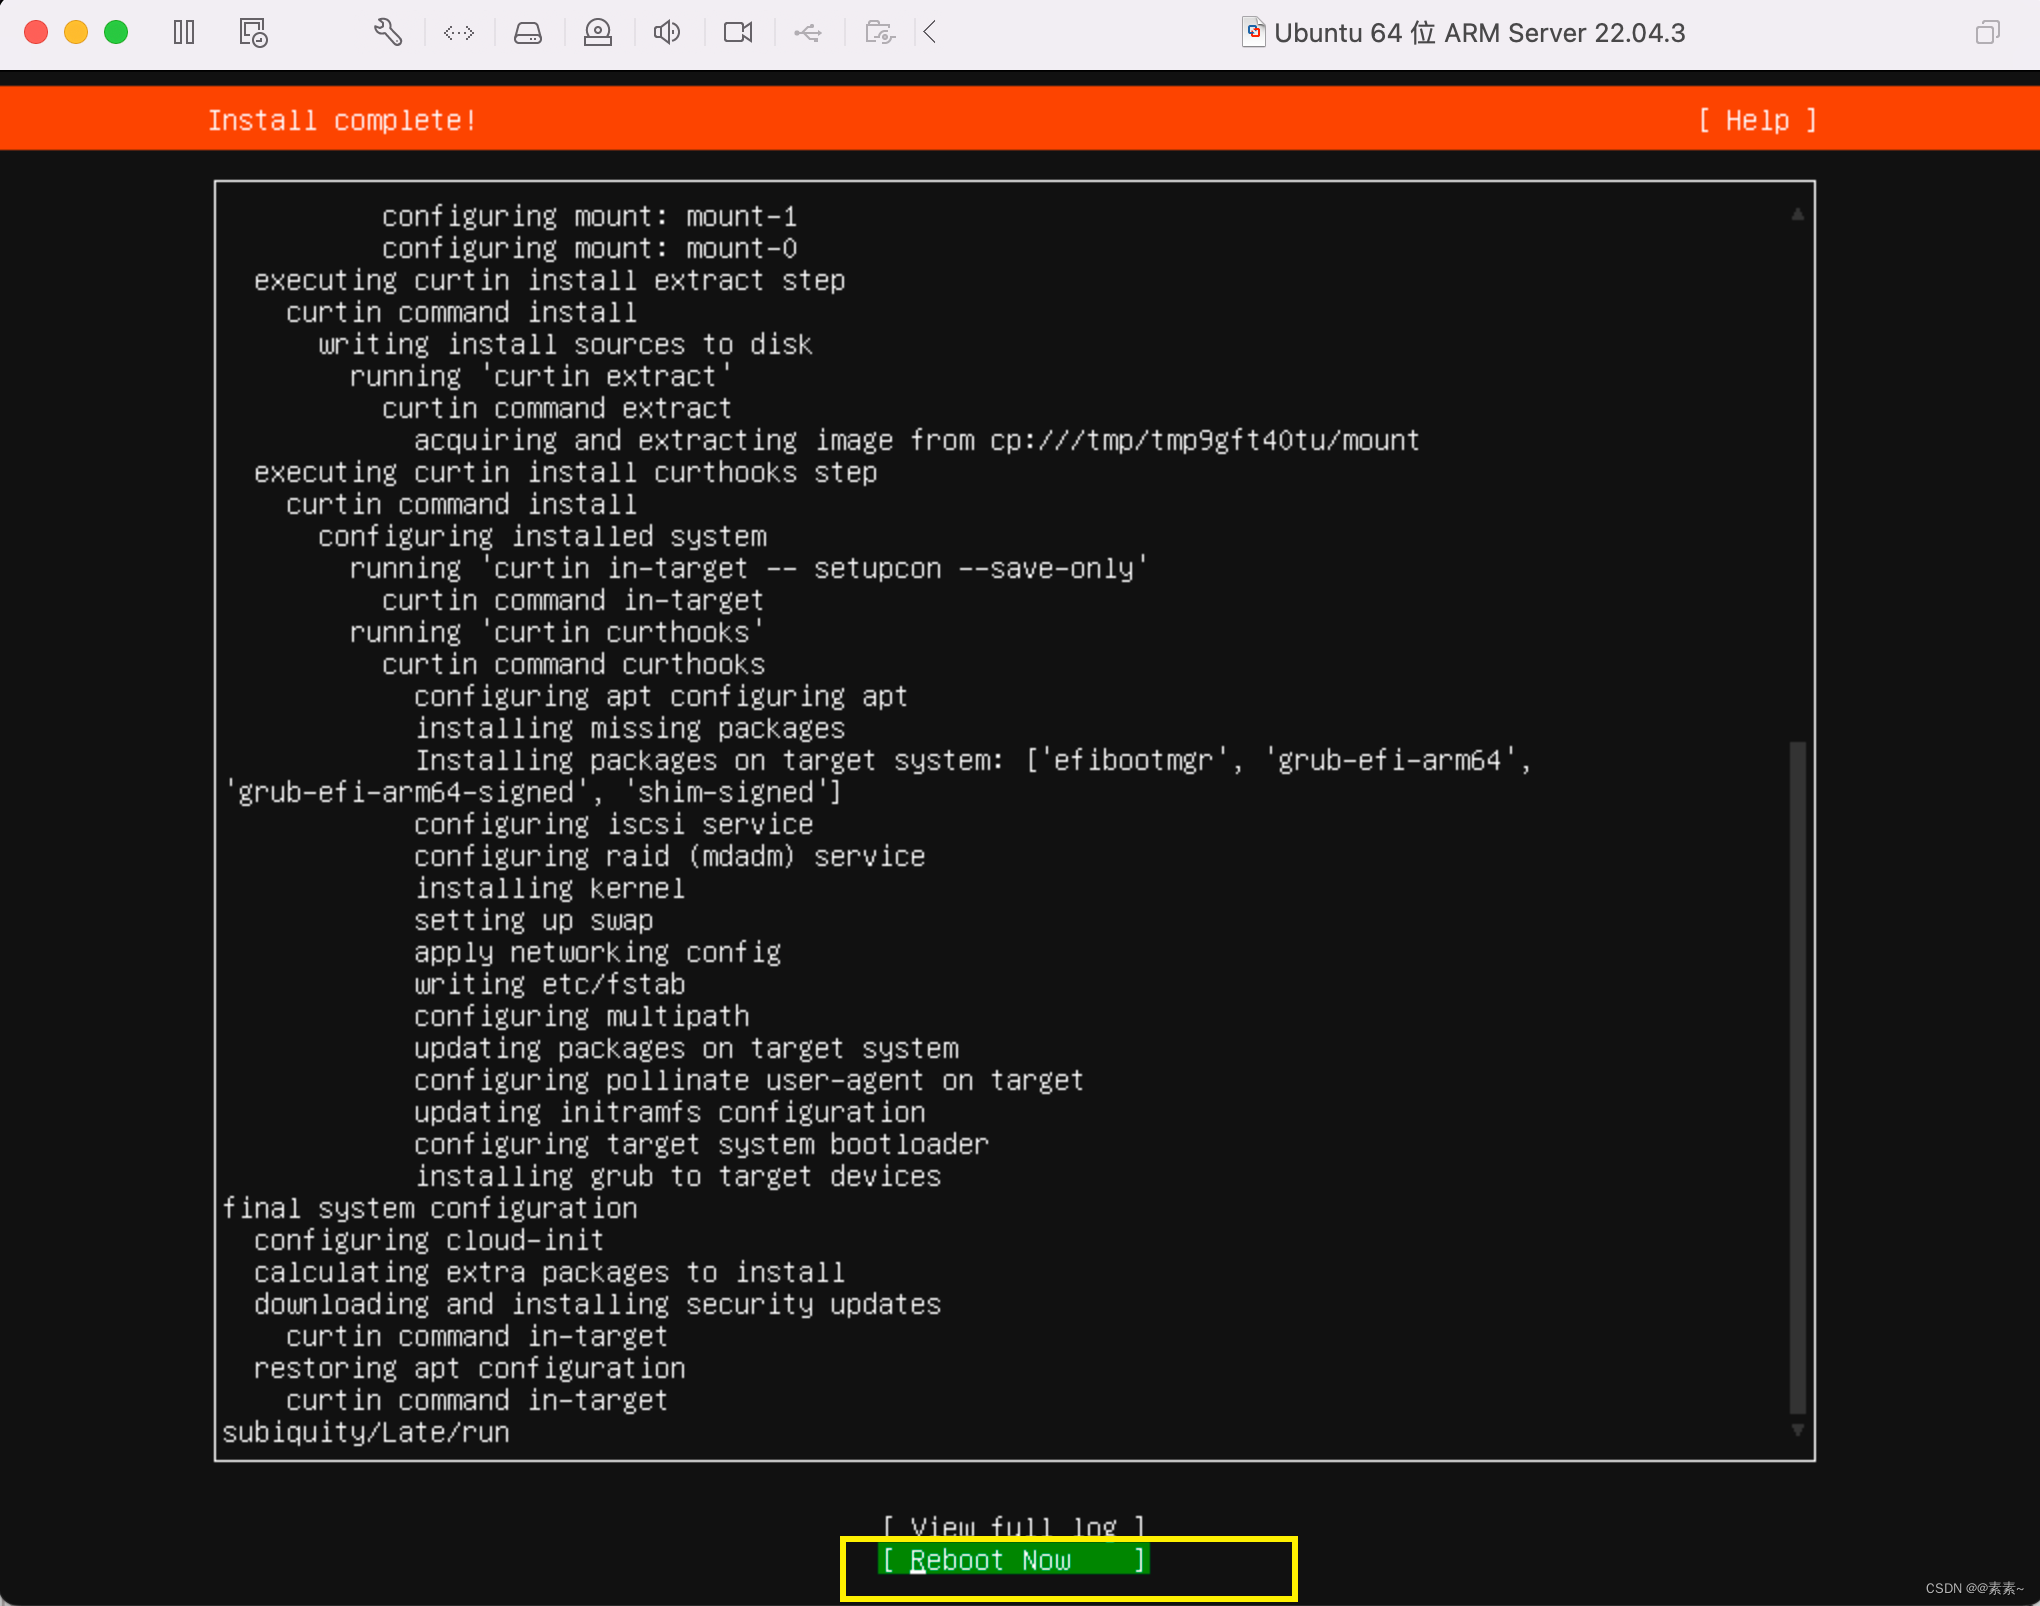Click the yellow minimize window button
2040x1606 pixels.
[x=76, y=32]
